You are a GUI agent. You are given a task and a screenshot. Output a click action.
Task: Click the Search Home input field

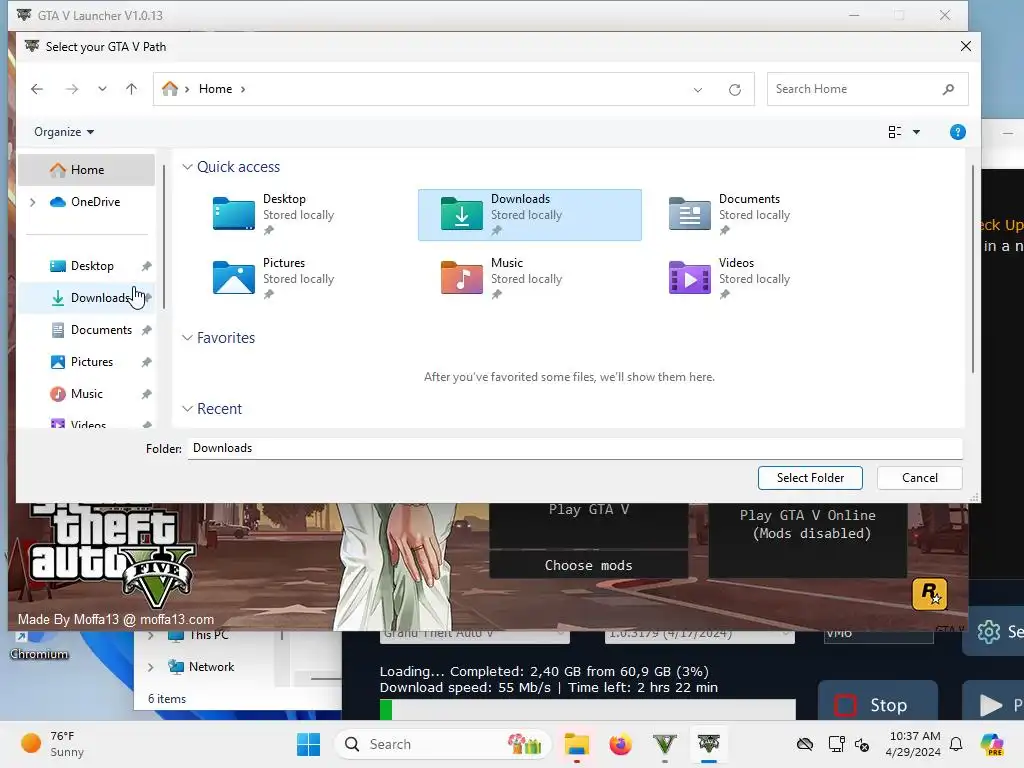point(867,89)
